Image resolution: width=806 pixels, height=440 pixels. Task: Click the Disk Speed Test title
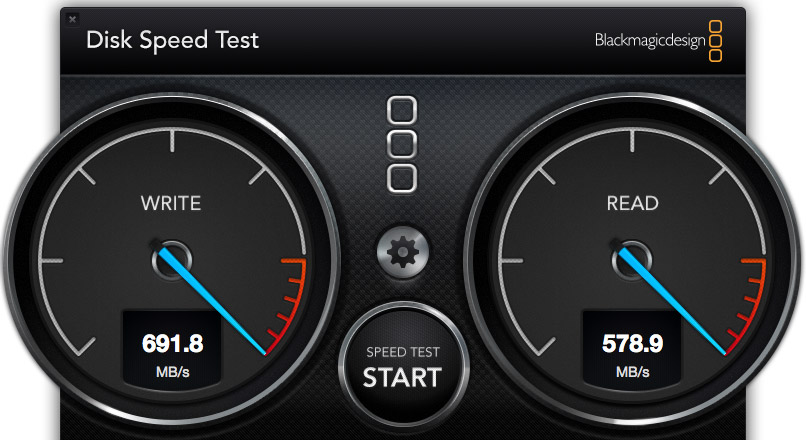pyautogui.click(x=172, y=40)
